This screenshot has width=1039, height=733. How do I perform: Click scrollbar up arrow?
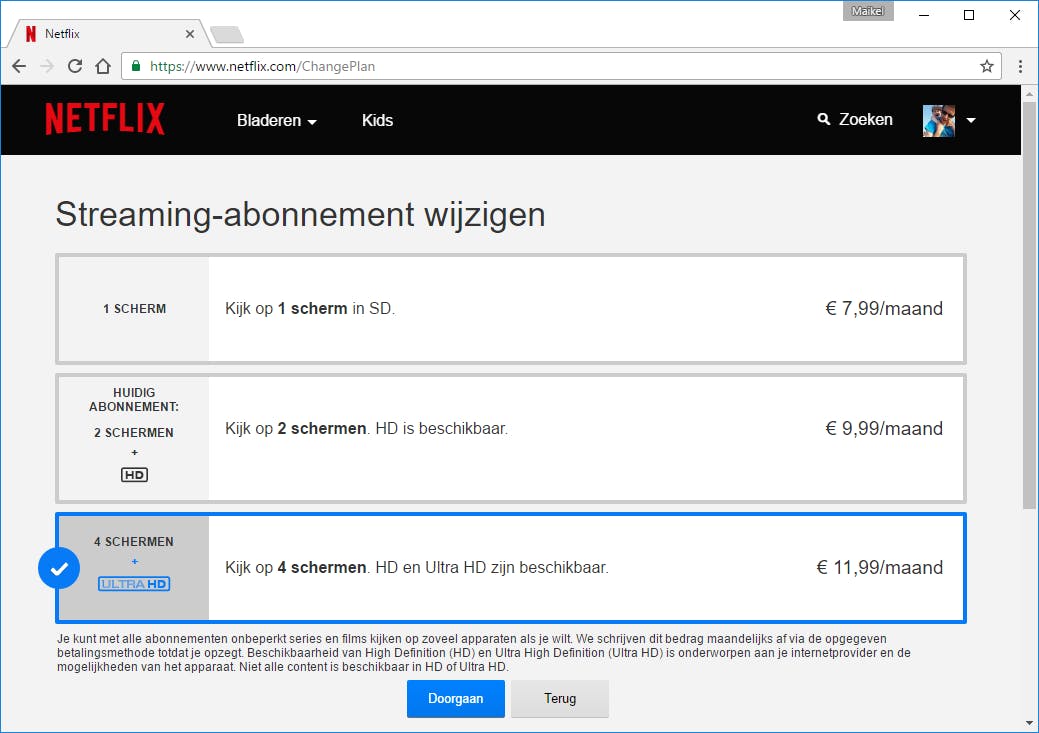1029,93
